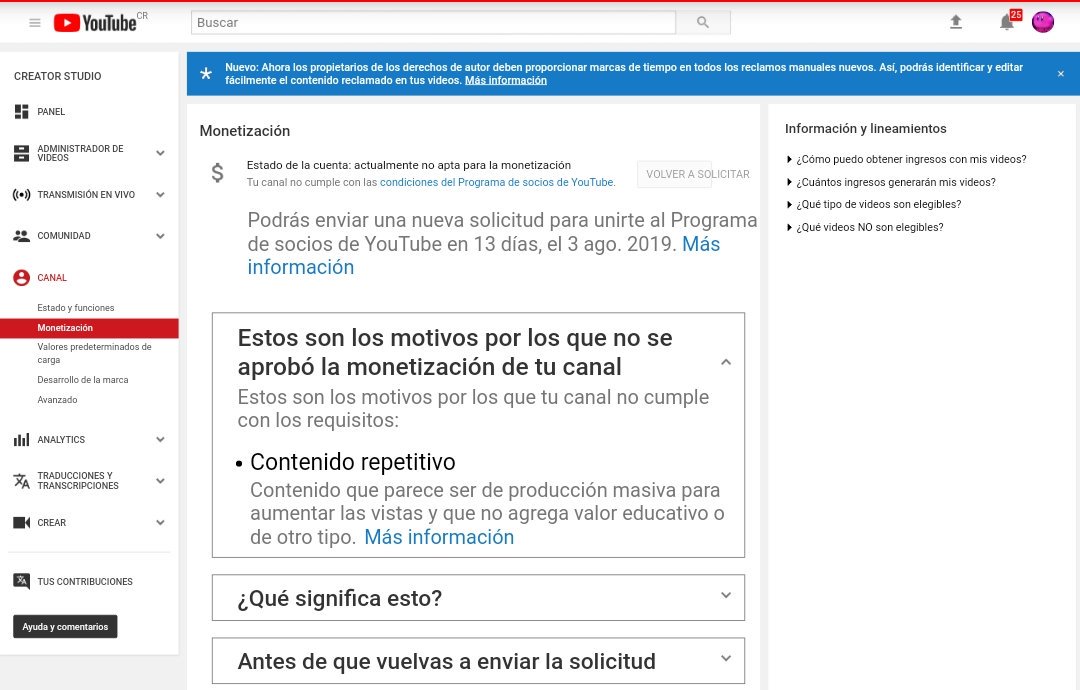Image resolution: width=1080 pixels, height=690 pixels.
Task: Click the 'Ayuda y comentarios' button
Action: [x=65, y=627]
